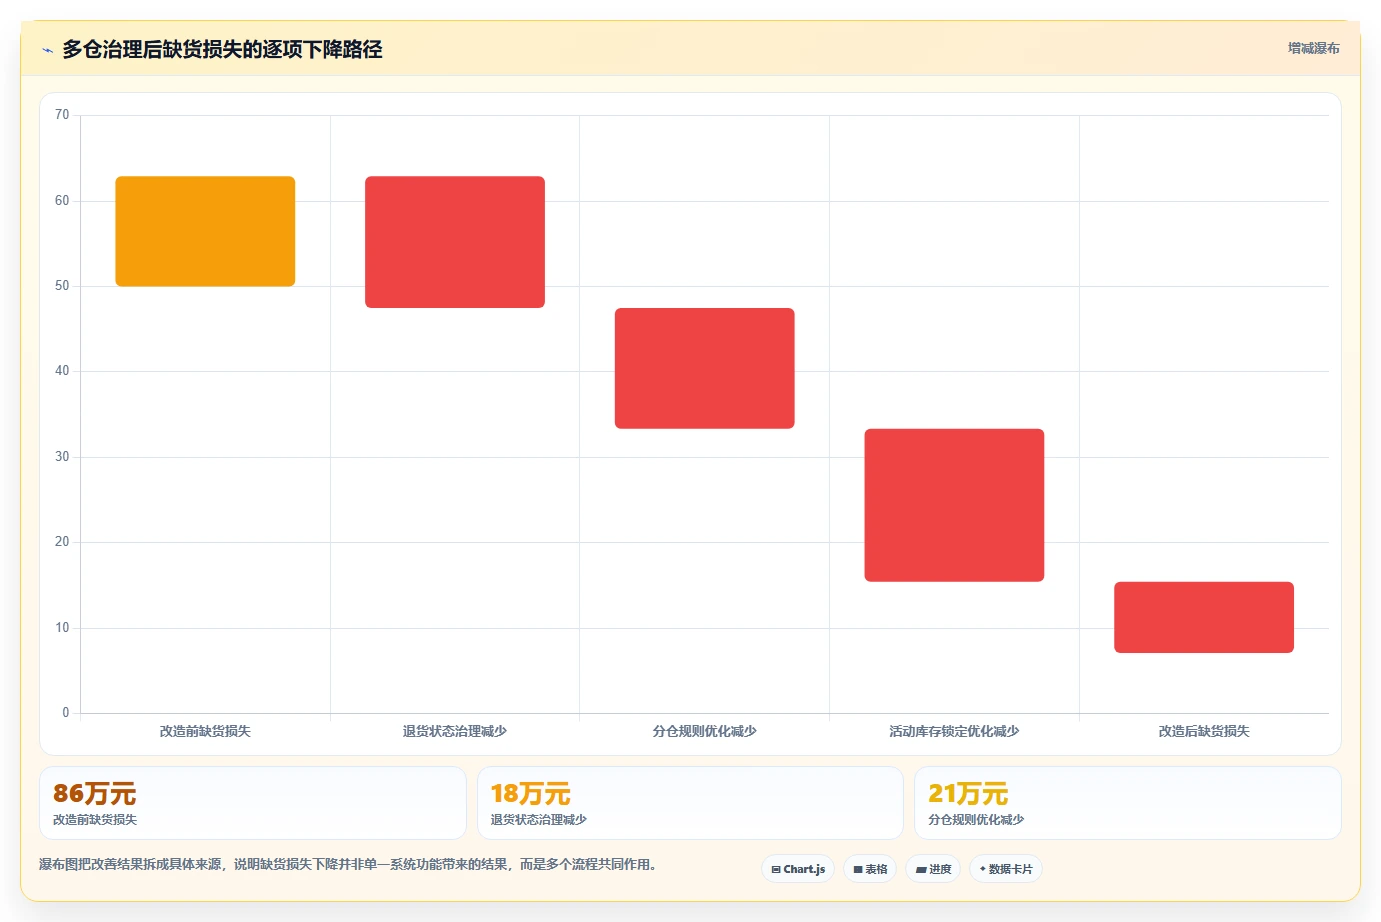Click the y-axis value 10
This screenshot has width=1381, height=922.
tap(62, 628)
